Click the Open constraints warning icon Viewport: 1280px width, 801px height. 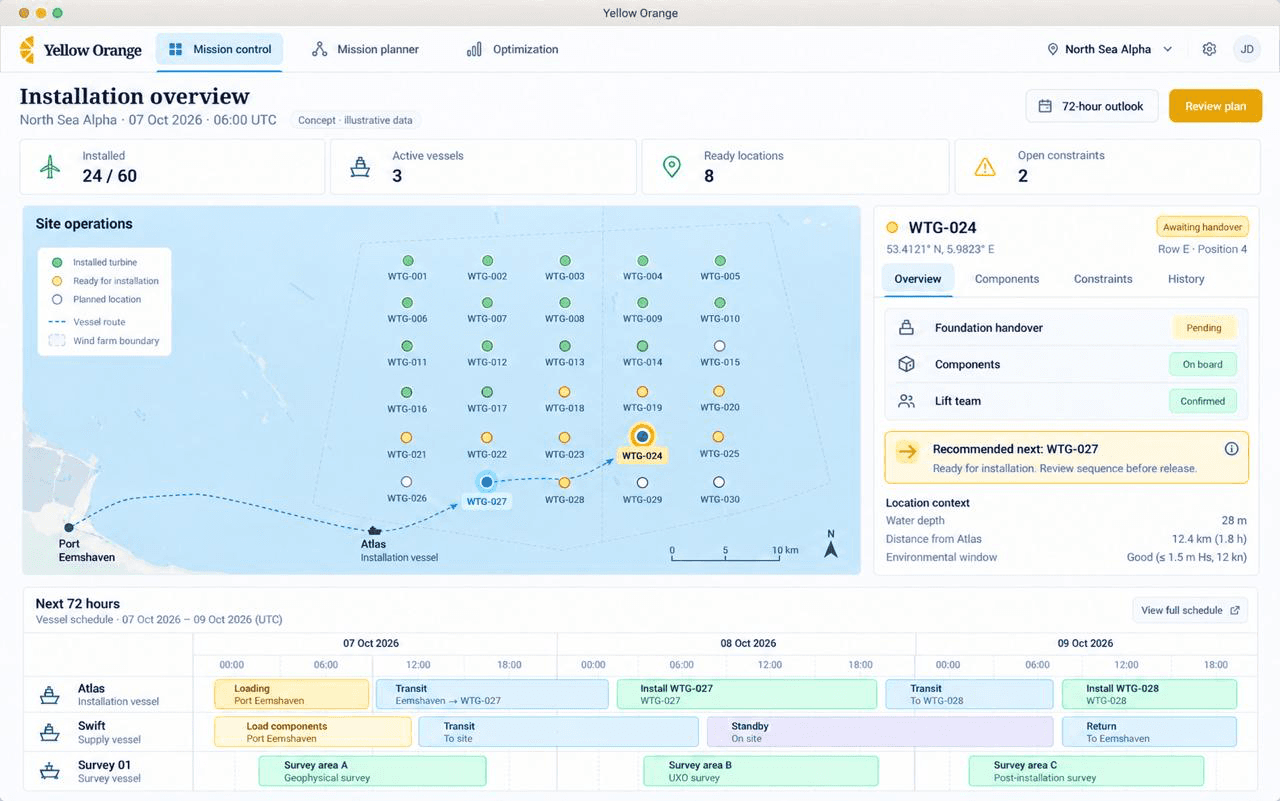pyautogui.click(x=985, y=166)
